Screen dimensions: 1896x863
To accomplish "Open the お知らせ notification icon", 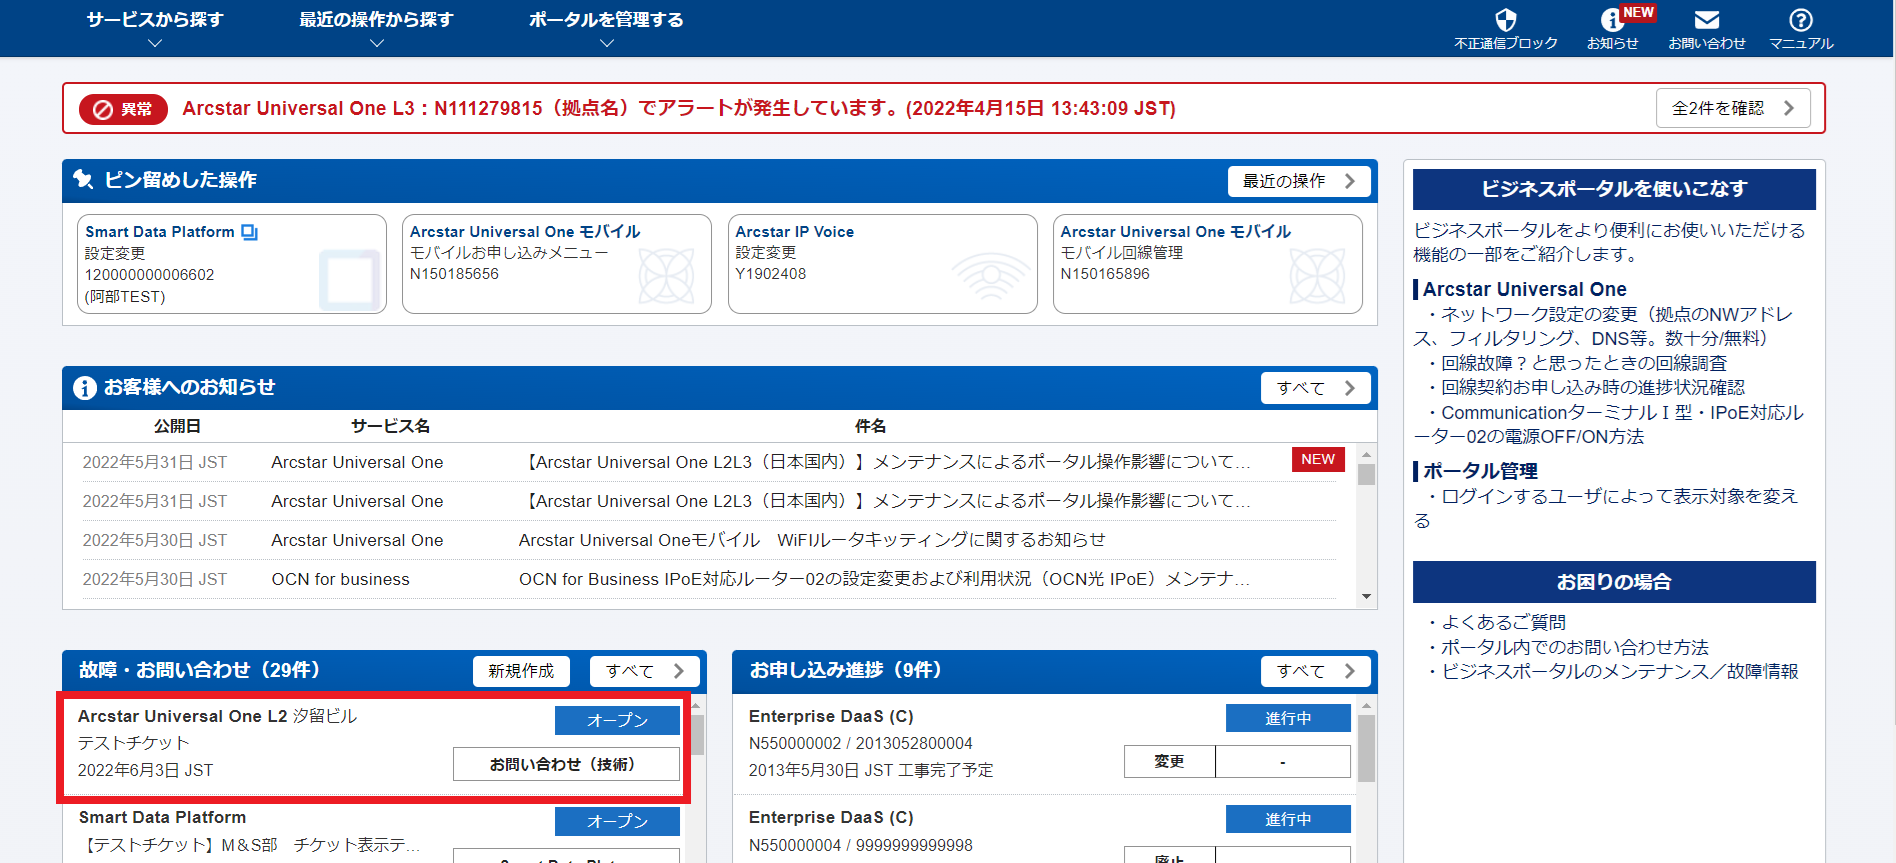I will [1611, 20].
